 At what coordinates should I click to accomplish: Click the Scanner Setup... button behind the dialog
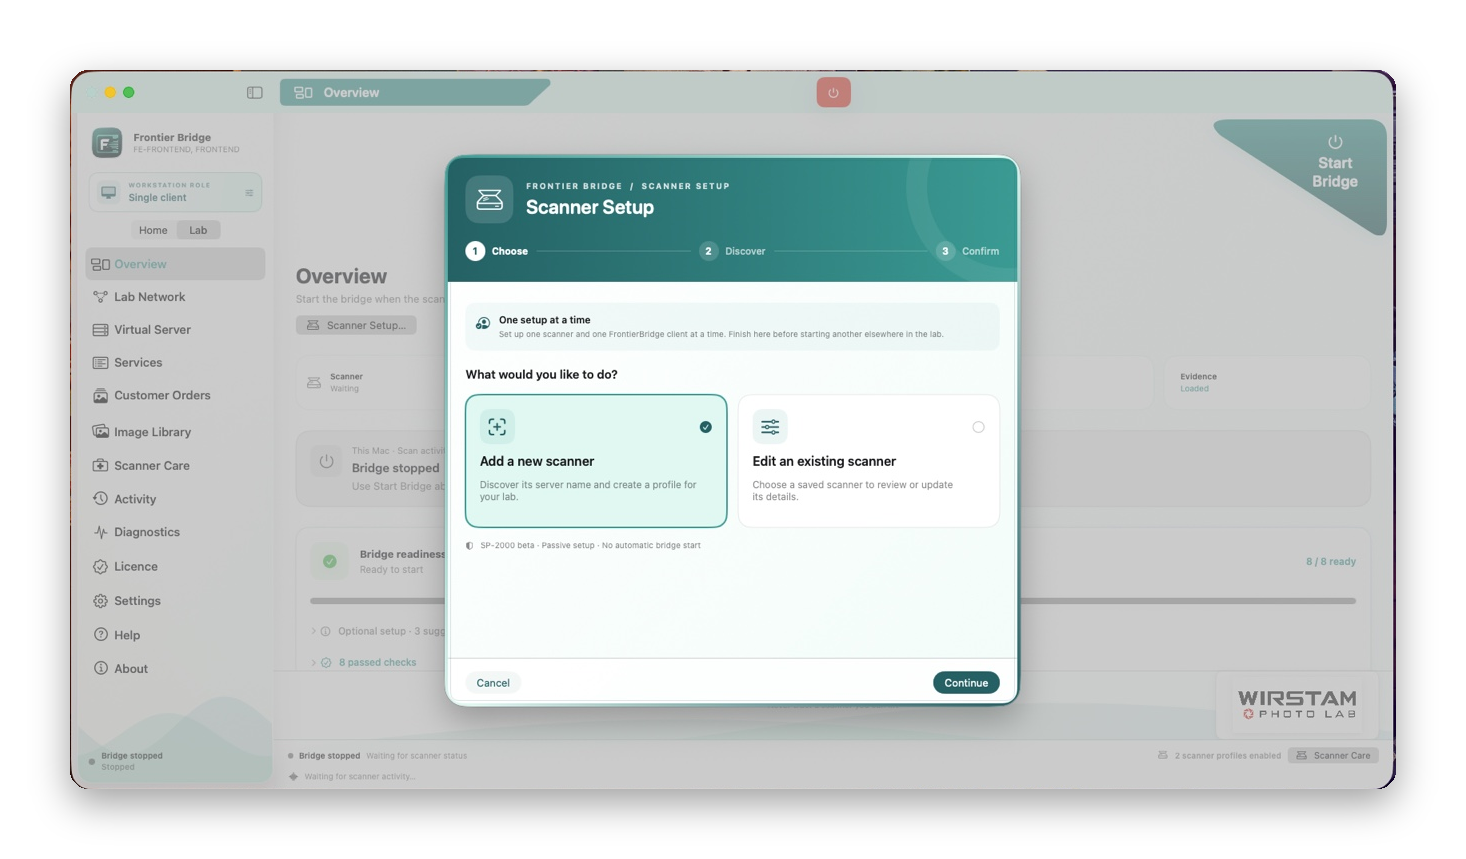pyautogui.click(x=356, y=325)
